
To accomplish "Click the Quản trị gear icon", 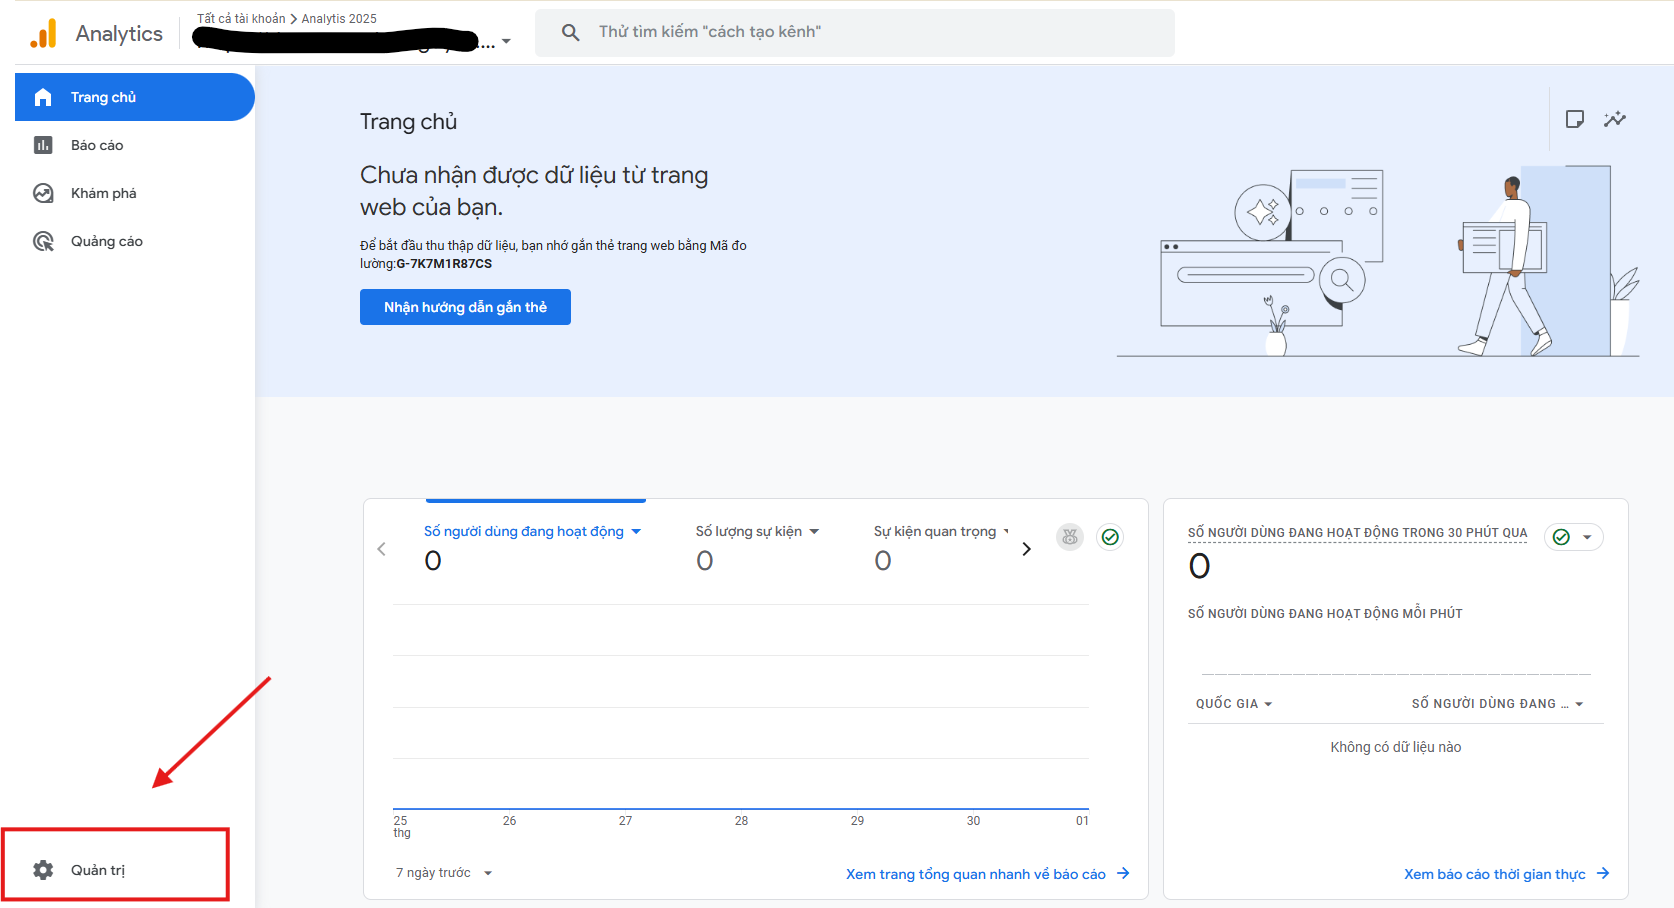I will coord(43,869).
